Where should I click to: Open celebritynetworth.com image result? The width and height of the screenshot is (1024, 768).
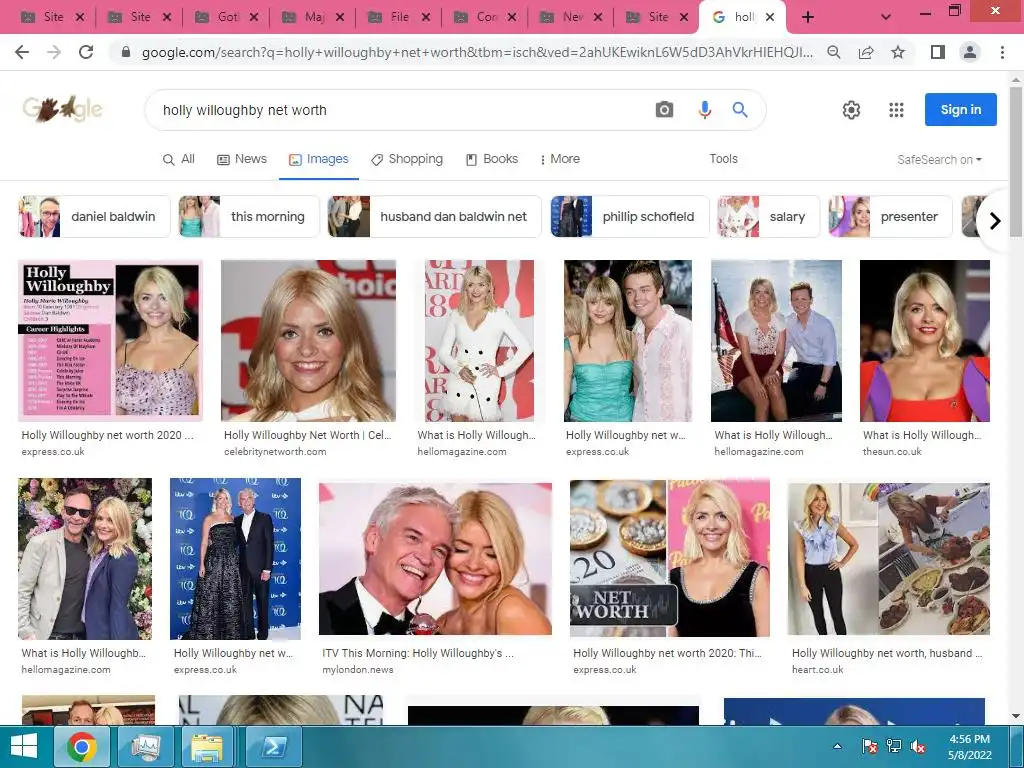308,340
